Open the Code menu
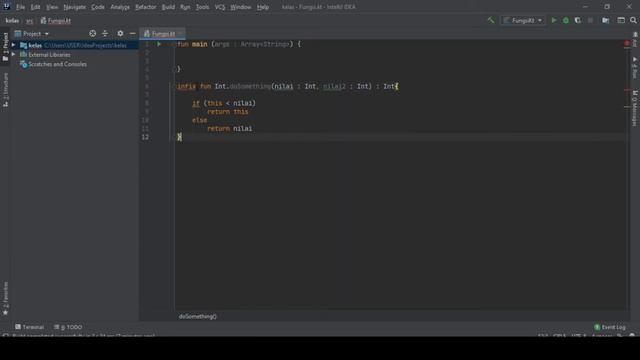This screenshot has width=640, height=360. (98, 7)
